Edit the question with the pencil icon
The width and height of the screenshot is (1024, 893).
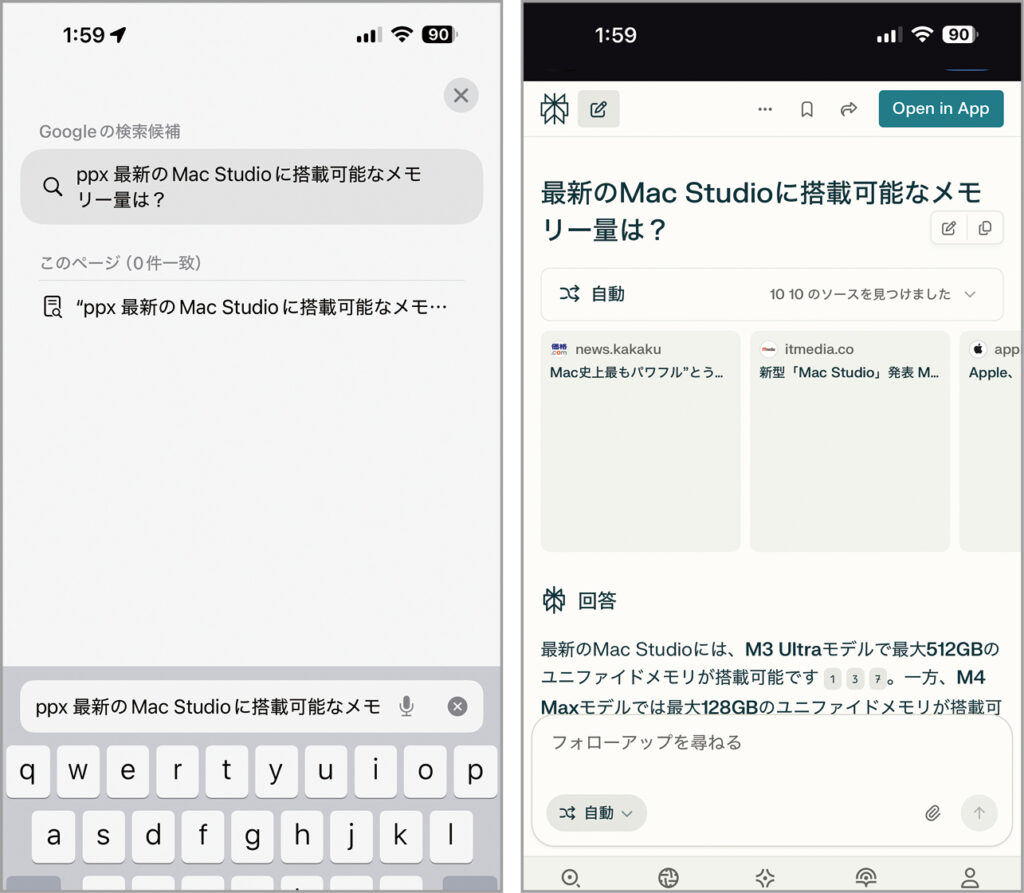pyautogui.click(x=949, y=228)
